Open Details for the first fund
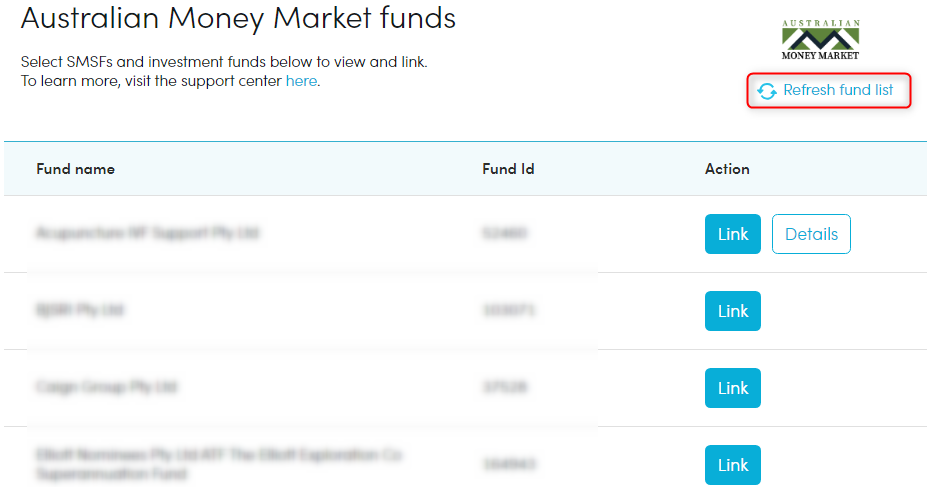Screen dimensions: 944x502 [x=811, y=234]
